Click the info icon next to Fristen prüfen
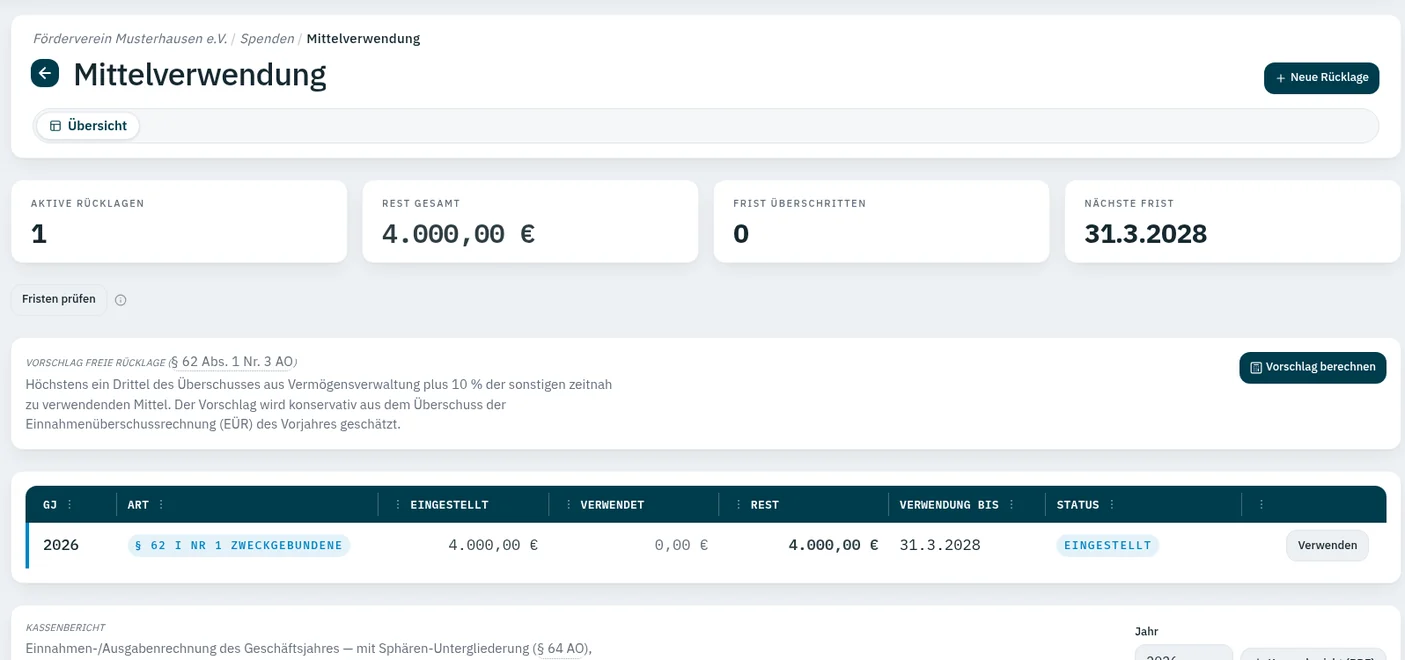Screen dimensions: 1405x660 click(x=121, y=300)
